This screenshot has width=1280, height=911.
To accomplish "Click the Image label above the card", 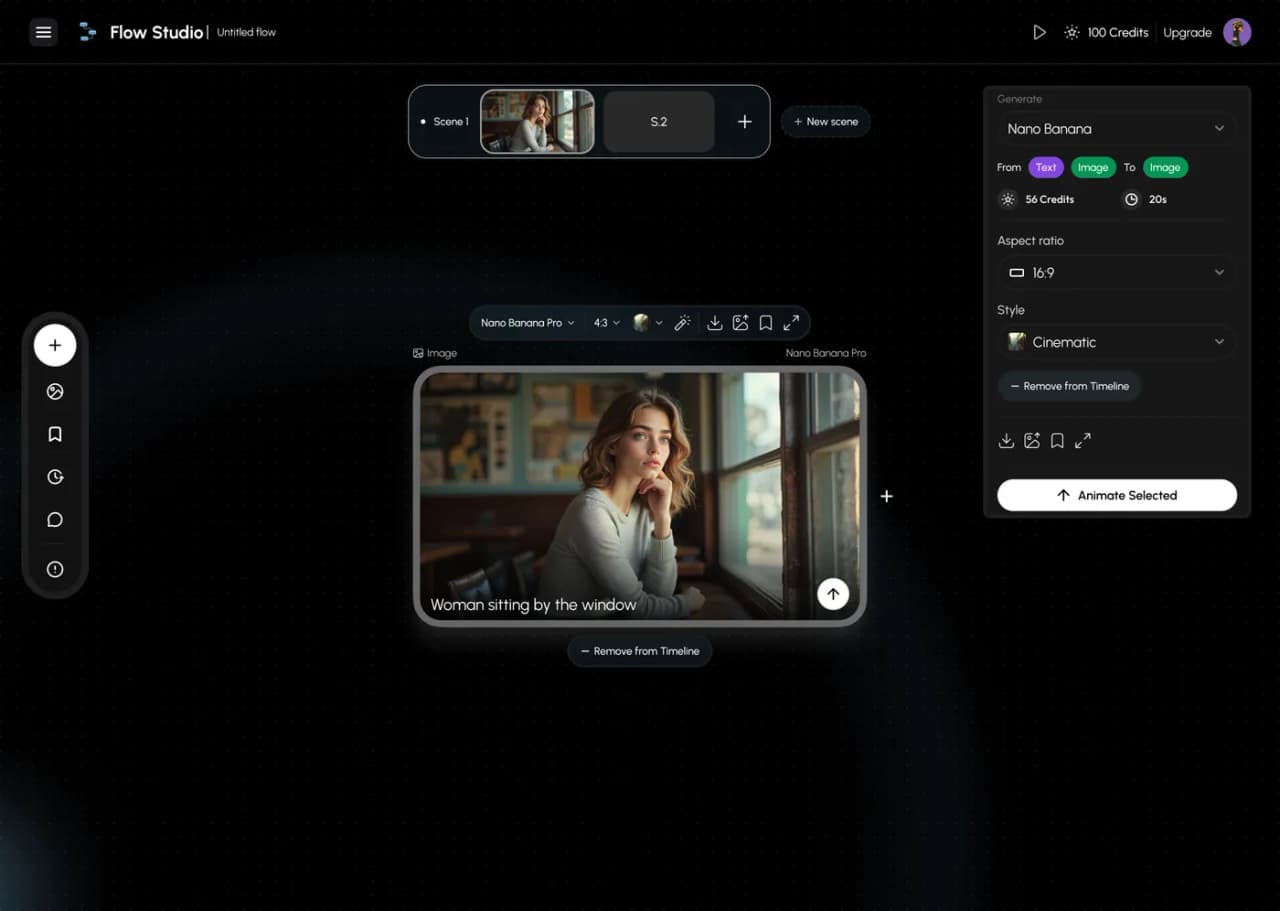I will click(x=435, y=353).
